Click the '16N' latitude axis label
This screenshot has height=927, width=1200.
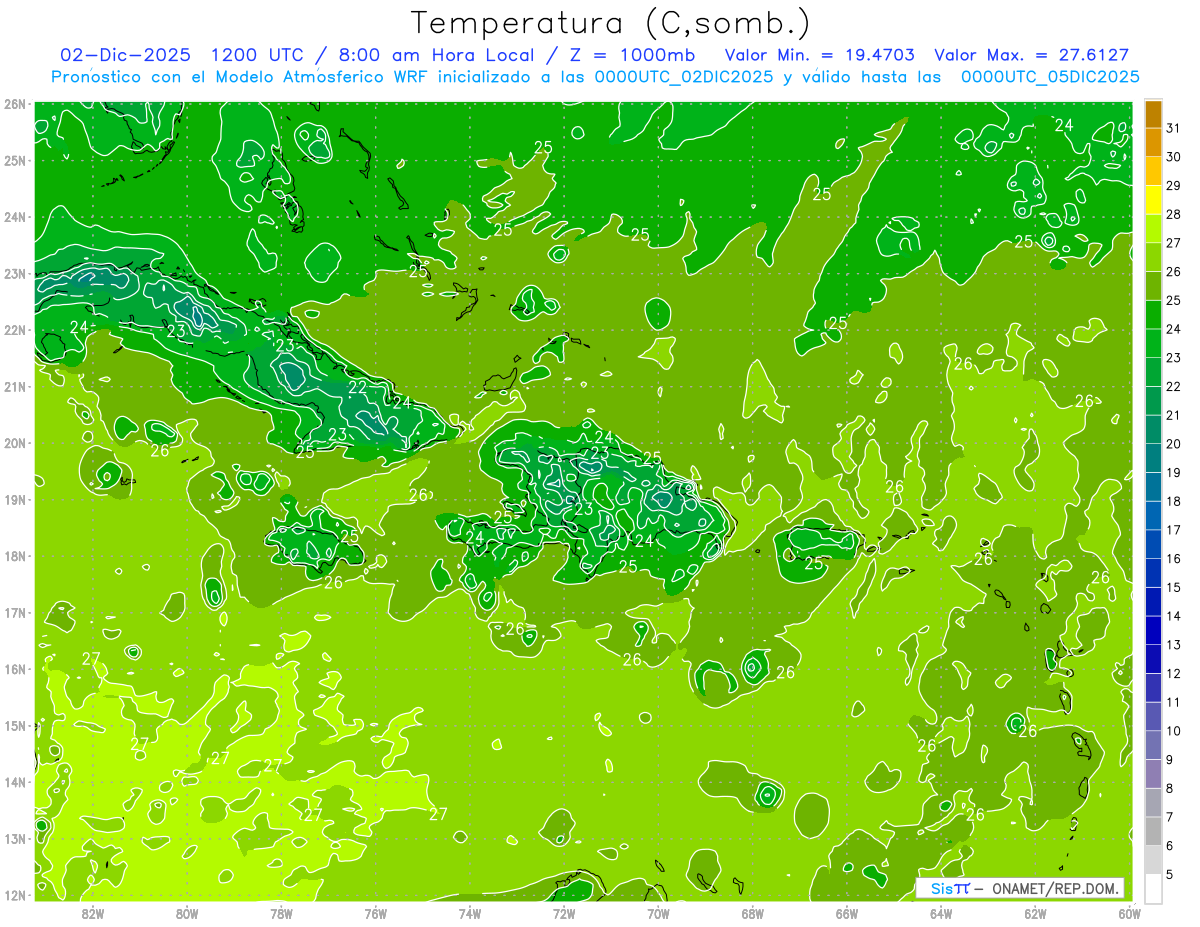(15, 669)
